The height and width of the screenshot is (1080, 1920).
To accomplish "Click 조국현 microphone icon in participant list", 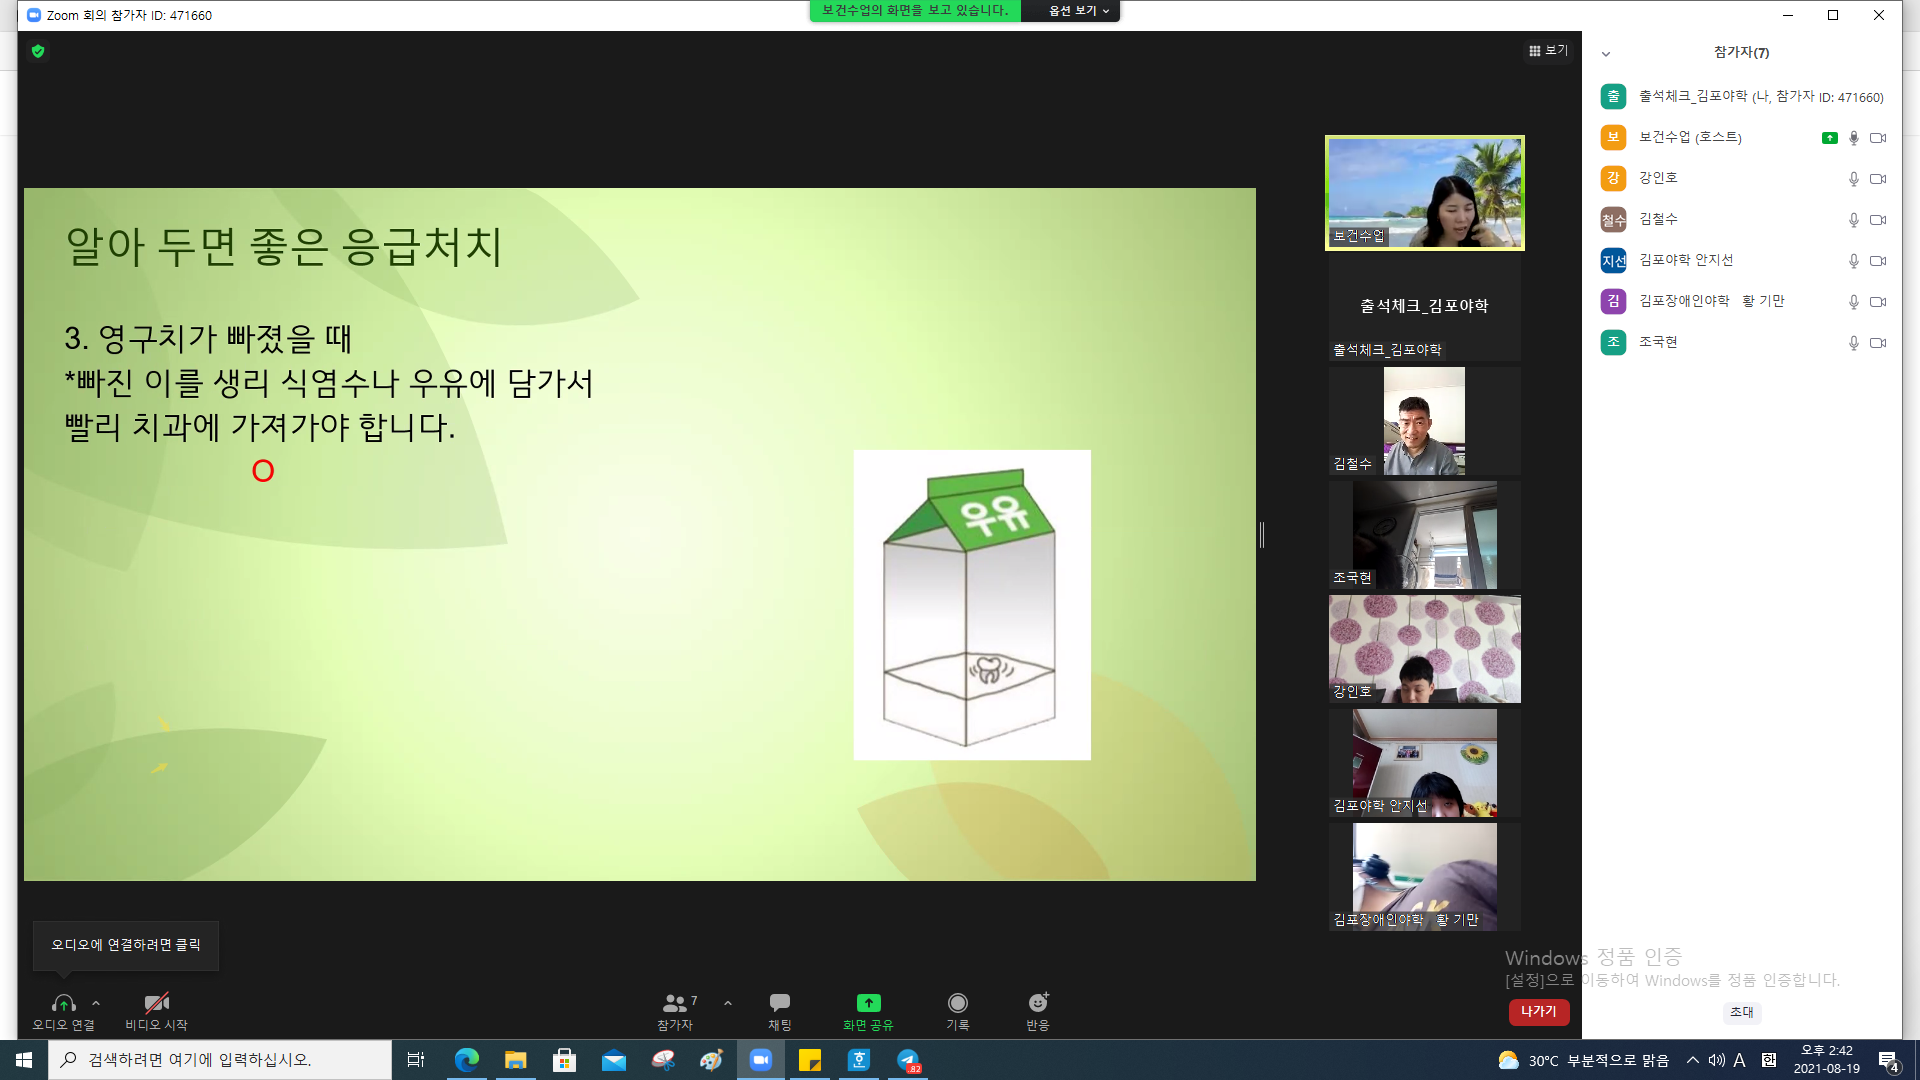I will pyautogui.click(x=1853, y=343).
